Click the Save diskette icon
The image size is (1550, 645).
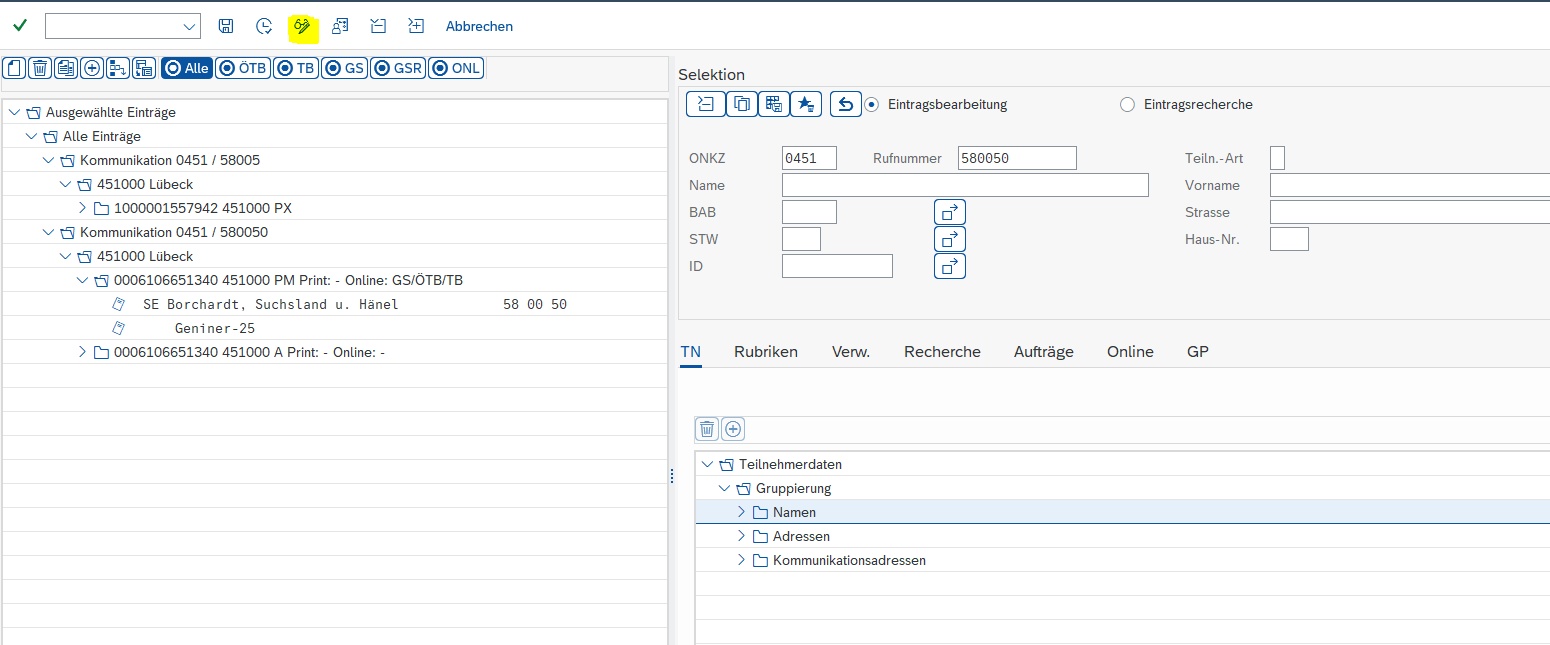pos(226,26)
